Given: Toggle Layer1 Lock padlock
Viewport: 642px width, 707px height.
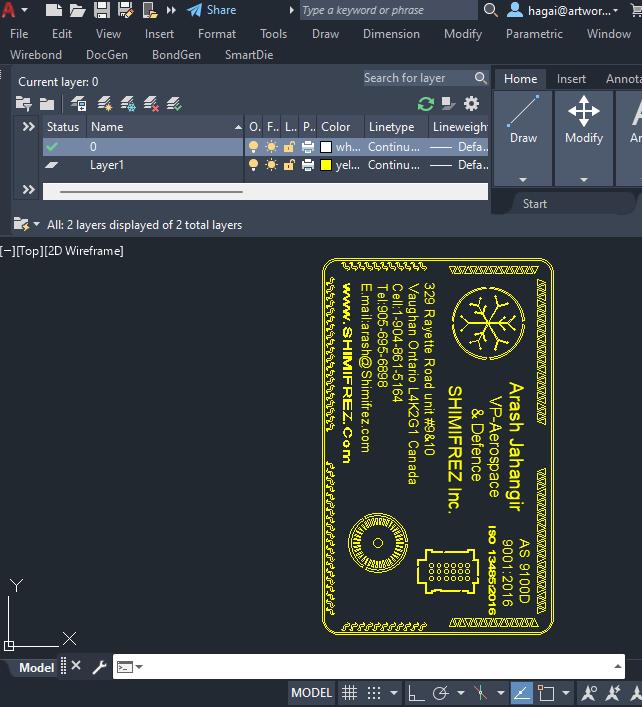Looking at the screenshot, I should [x=289, y=165].
